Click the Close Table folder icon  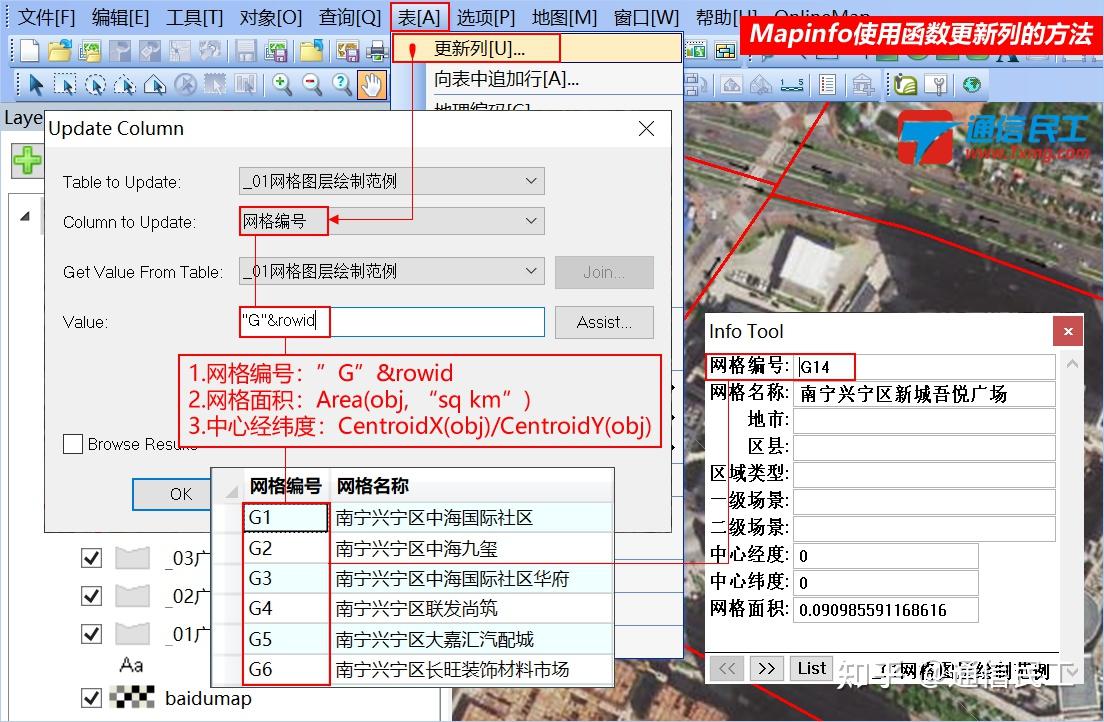pos(311,51)
